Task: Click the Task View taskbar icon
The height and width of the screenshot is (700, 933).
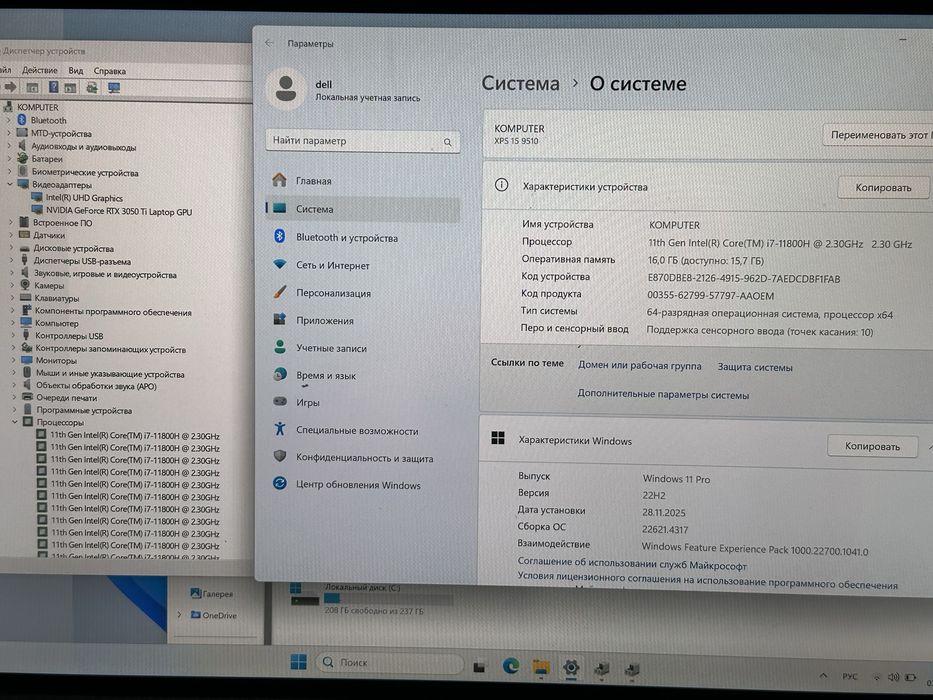Action: pyautogui.click(x=480, y=666)
